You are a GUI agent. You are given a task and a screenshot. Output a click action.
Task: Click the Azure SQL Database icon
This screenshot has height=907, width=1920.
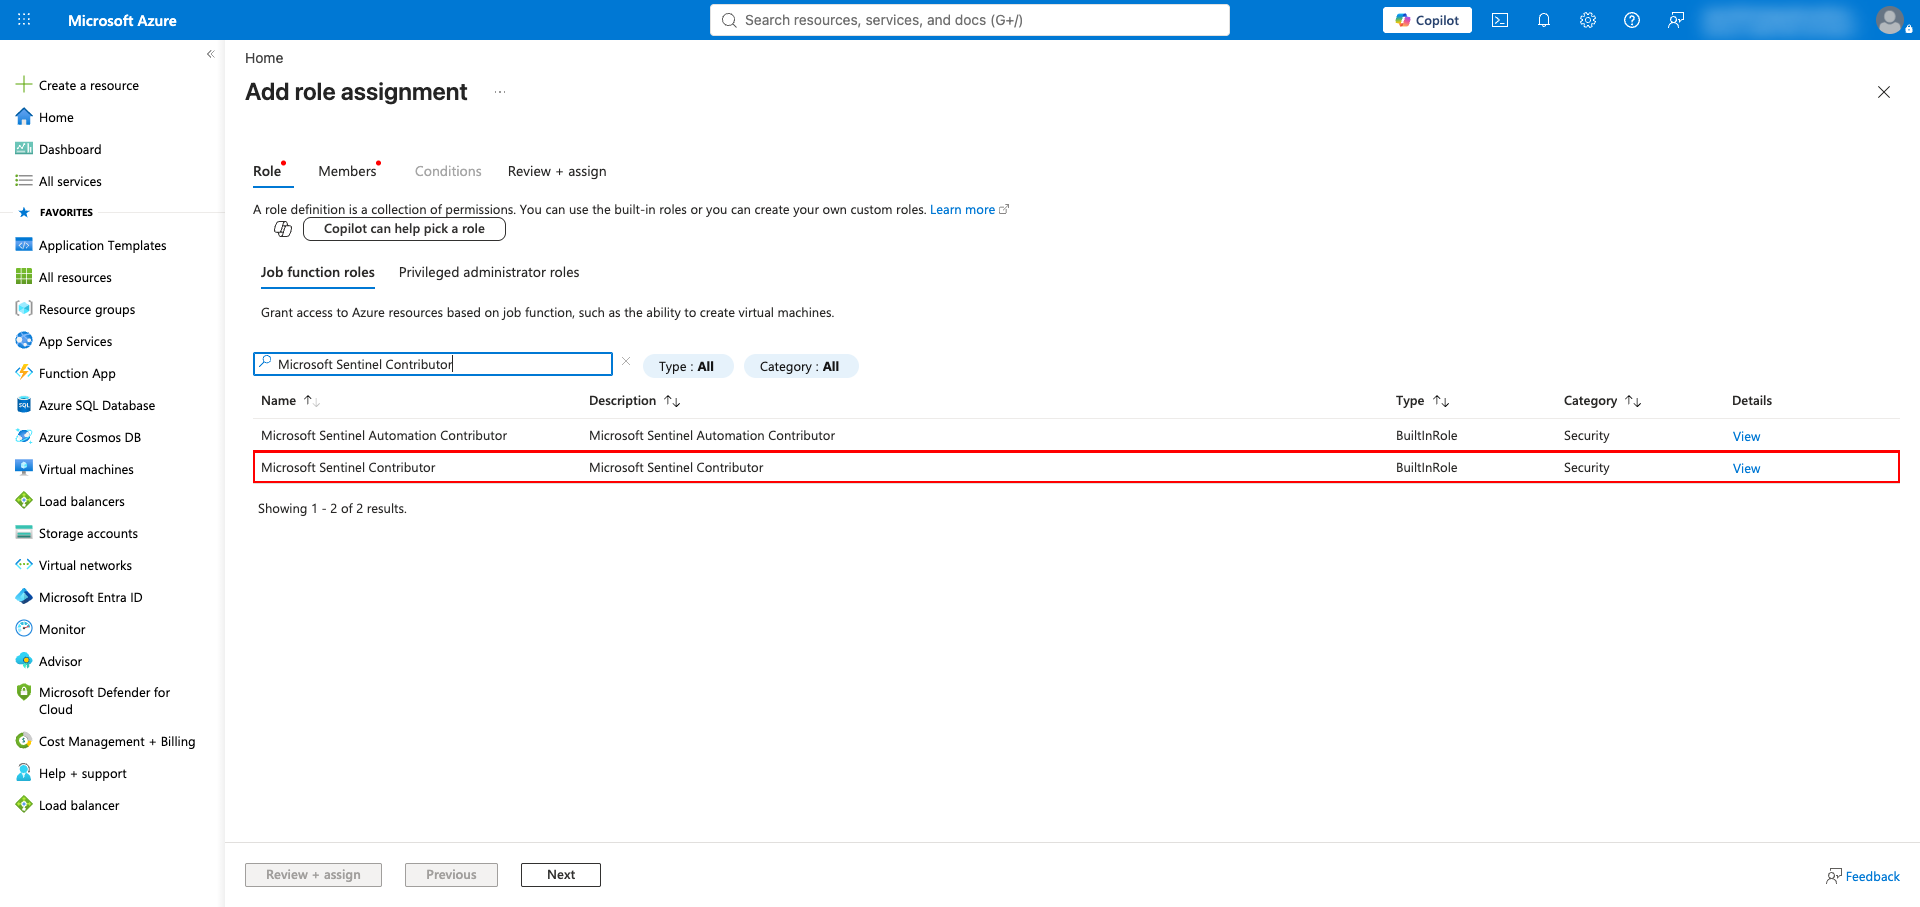[x=24, y=405]
